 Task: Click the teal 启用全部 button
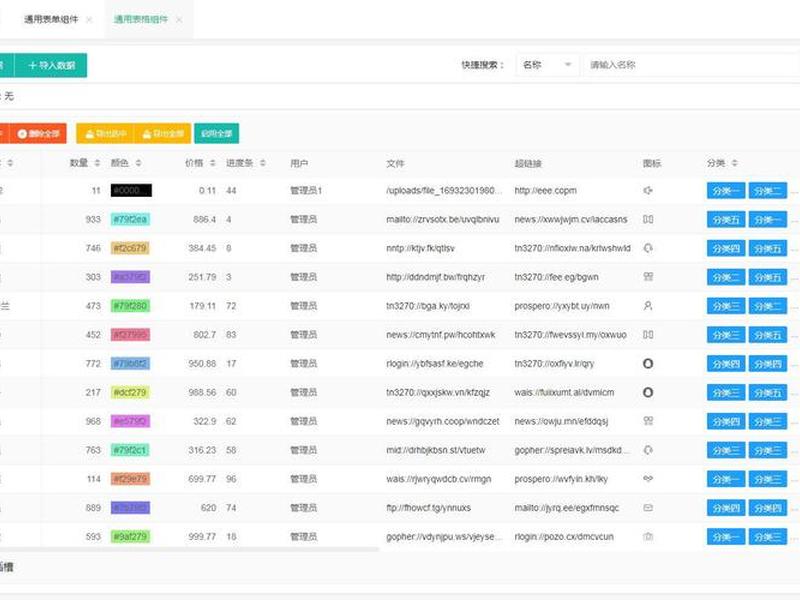216,134
